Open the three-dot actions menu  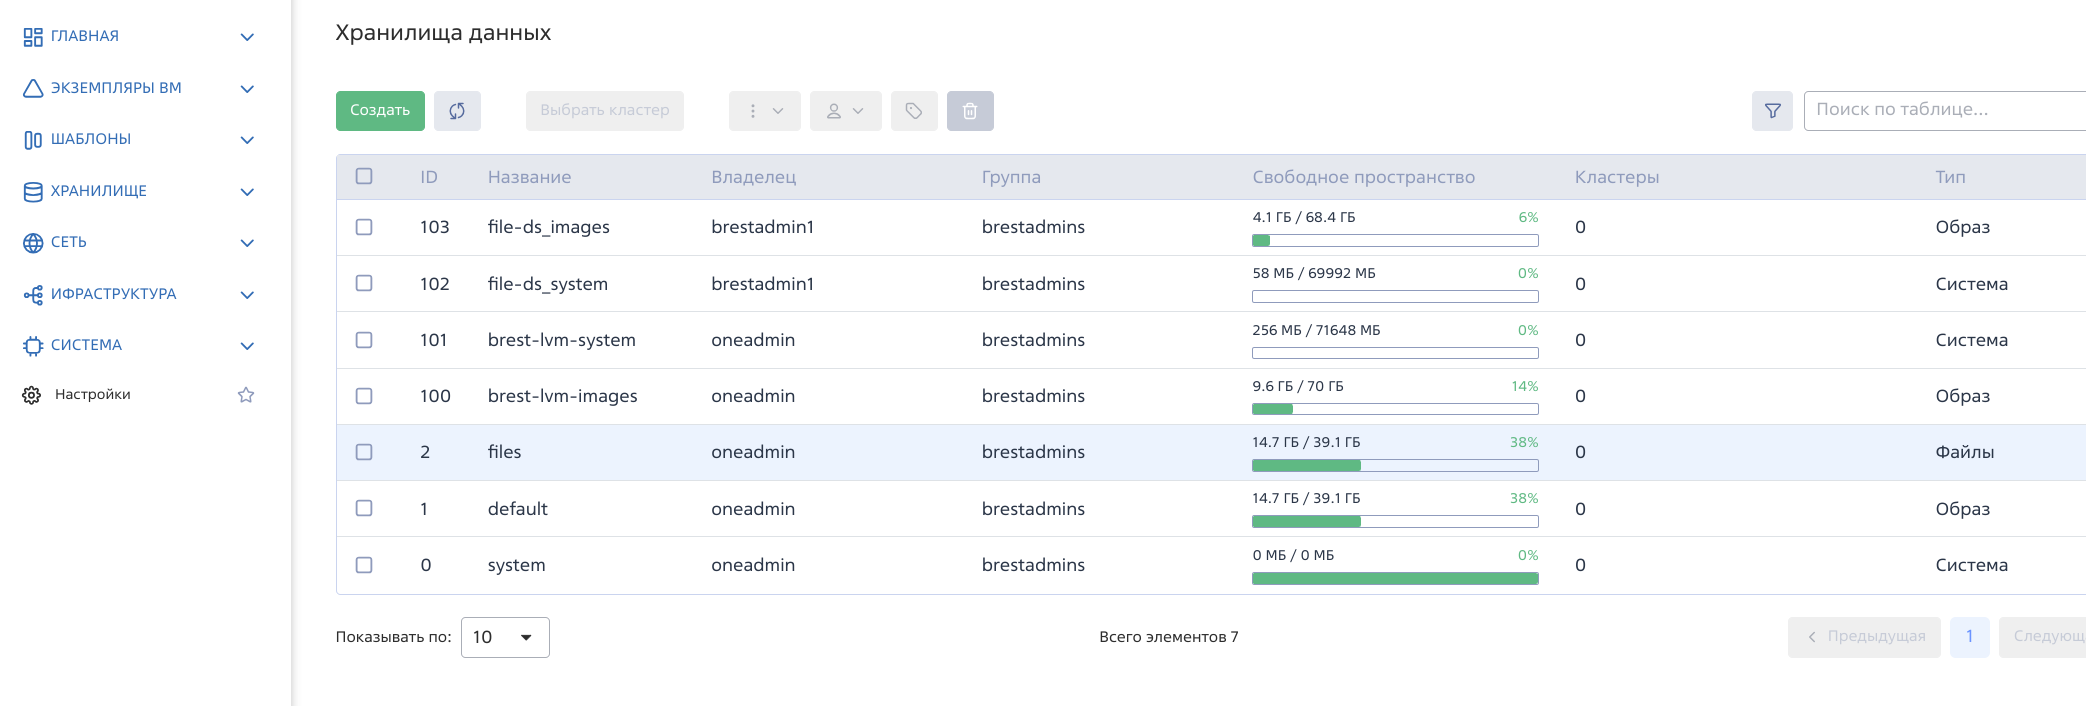[764, 111]
